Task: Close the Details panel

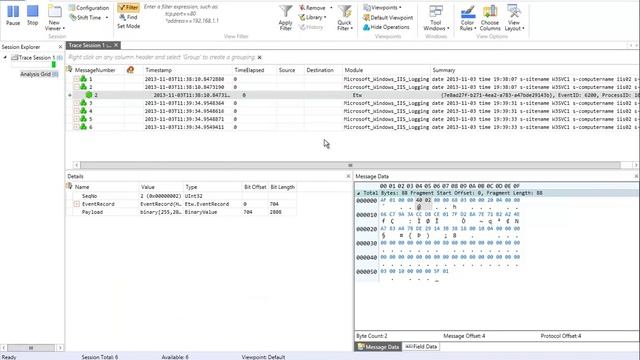Action: (x=348, y=176)
